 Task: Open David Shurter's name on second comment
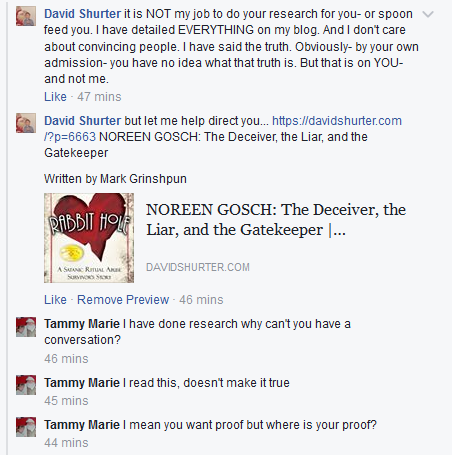coord(82,121)
